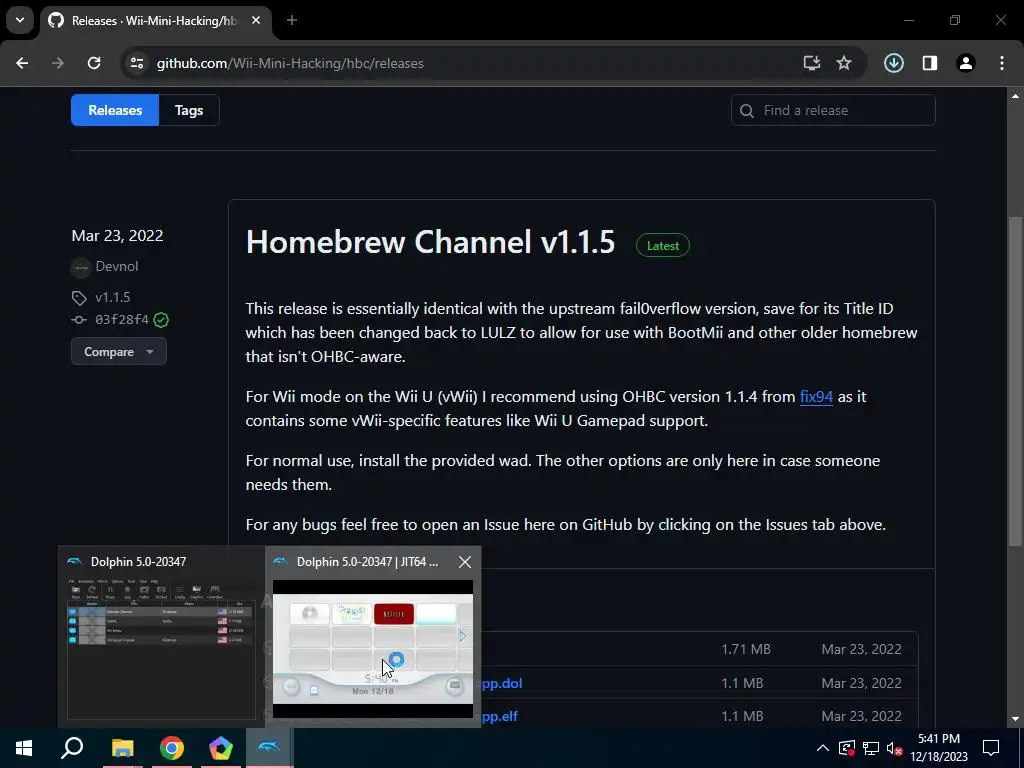1024x768 pixels.
Task: Click the security tray icon with red dot
Action: 846,748
